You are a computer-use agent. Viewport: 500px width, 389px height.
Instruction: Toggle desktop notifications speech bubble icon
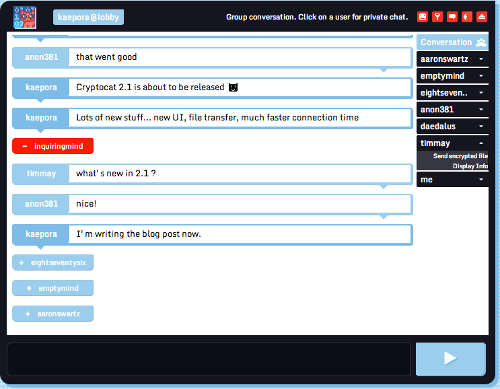pyautogui.click(x=452, y=17)
